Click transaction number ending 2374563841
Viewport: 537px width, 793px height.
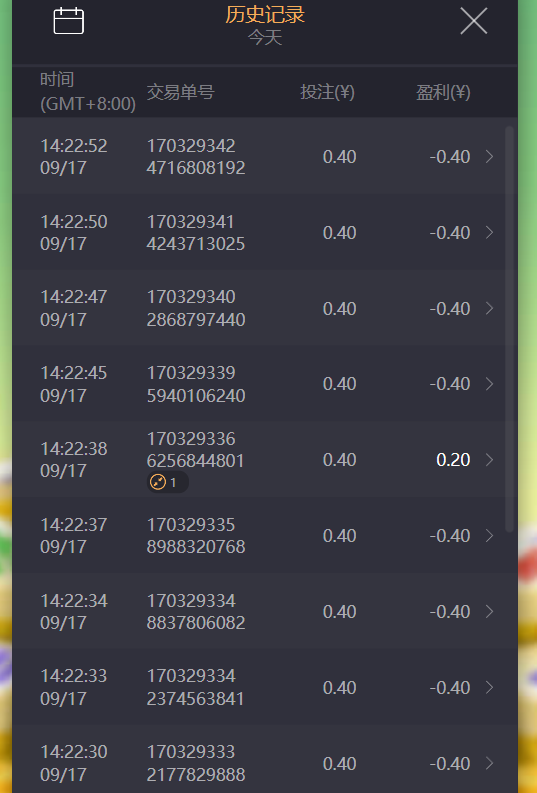coord(196,687)
